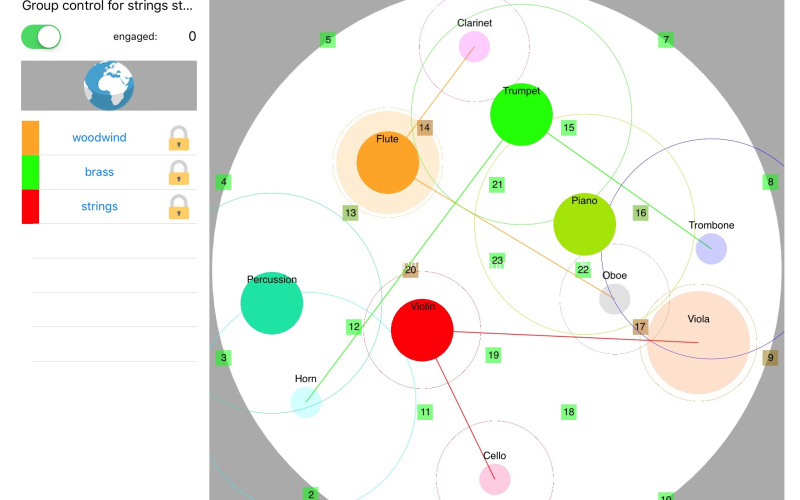Click speaker marker 4
Viewport: 800px width, 500px height.
(x=223, y=182)
